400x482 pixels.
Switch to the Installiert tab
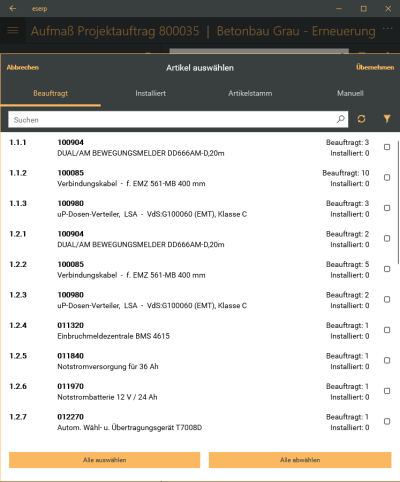[150, 93]
